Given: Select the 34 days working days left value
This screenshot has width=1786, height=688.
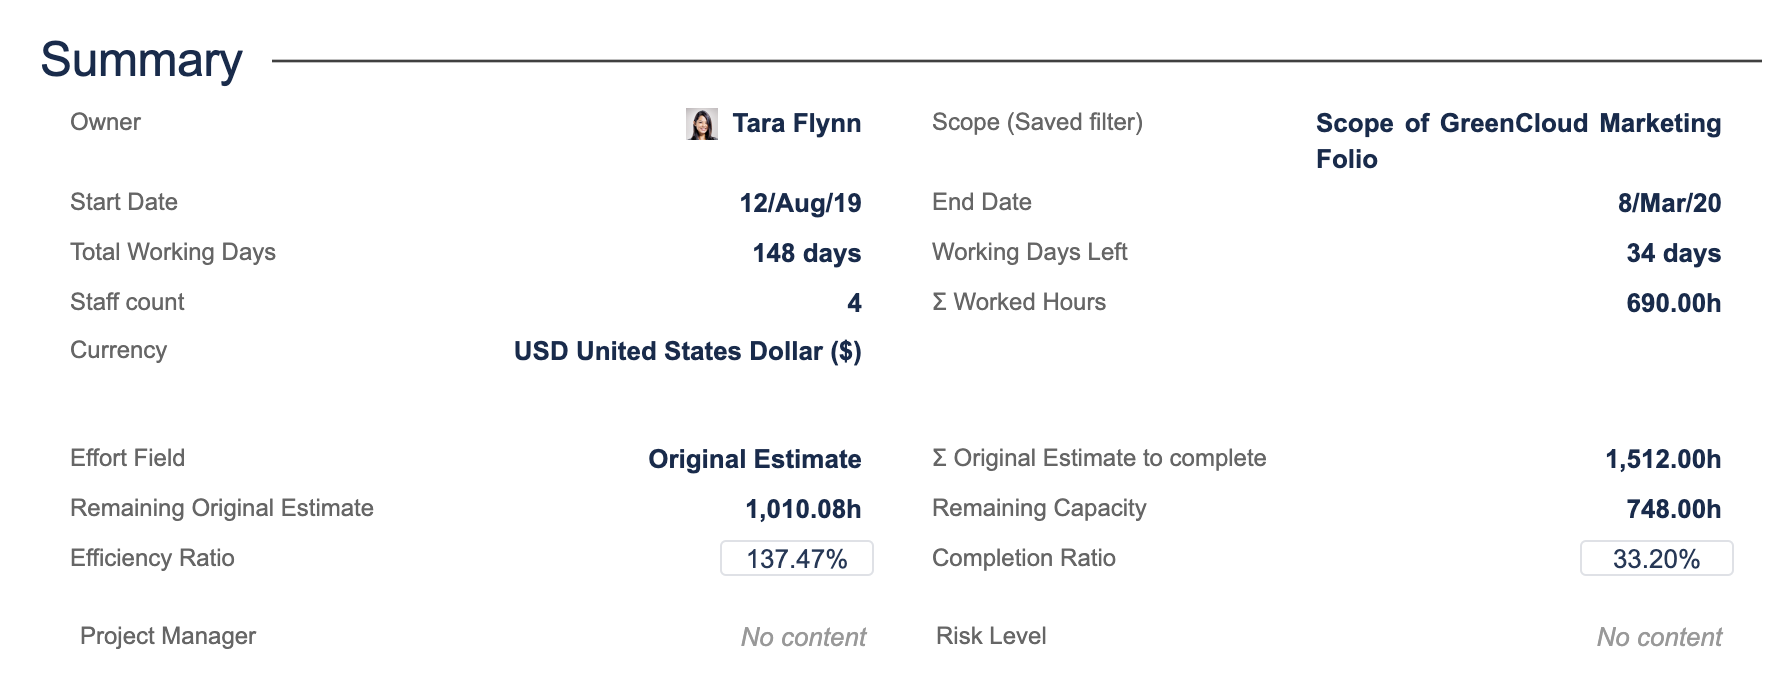Looking at the screenshot, I should click(x=1673, y=253).
